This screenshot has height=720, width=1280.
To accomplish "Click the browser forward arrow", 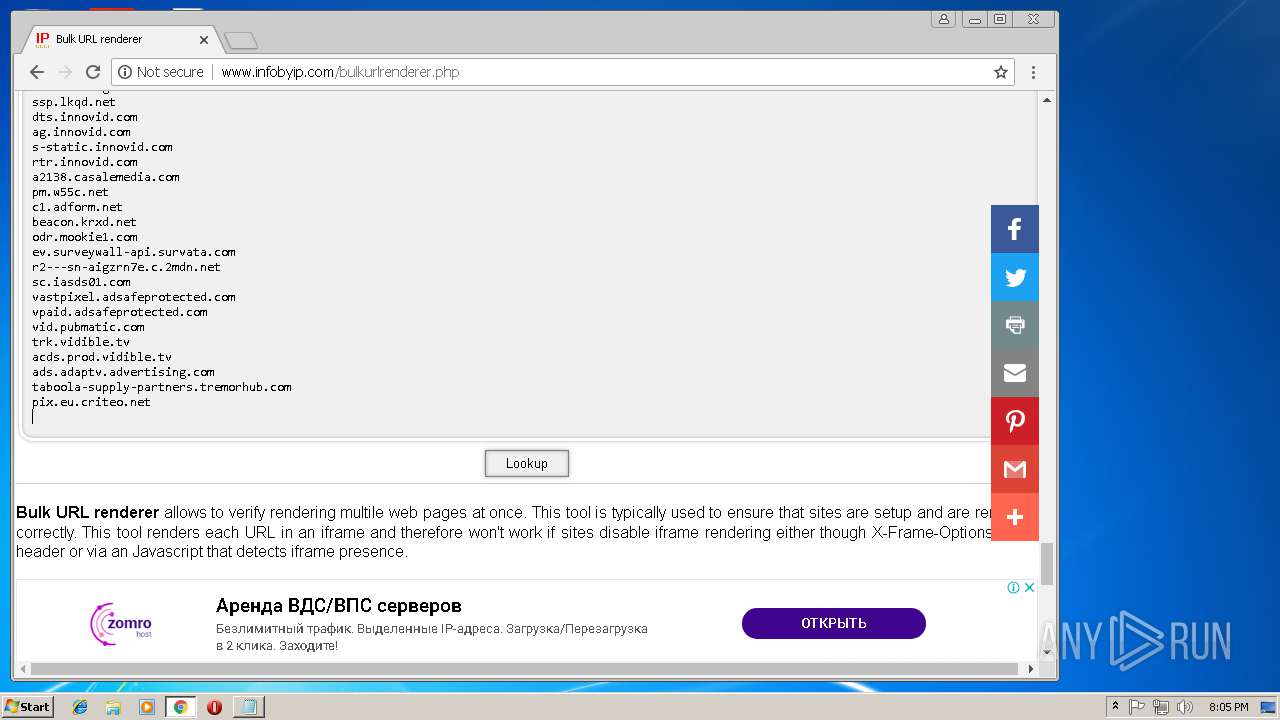I will click(65, 72).
